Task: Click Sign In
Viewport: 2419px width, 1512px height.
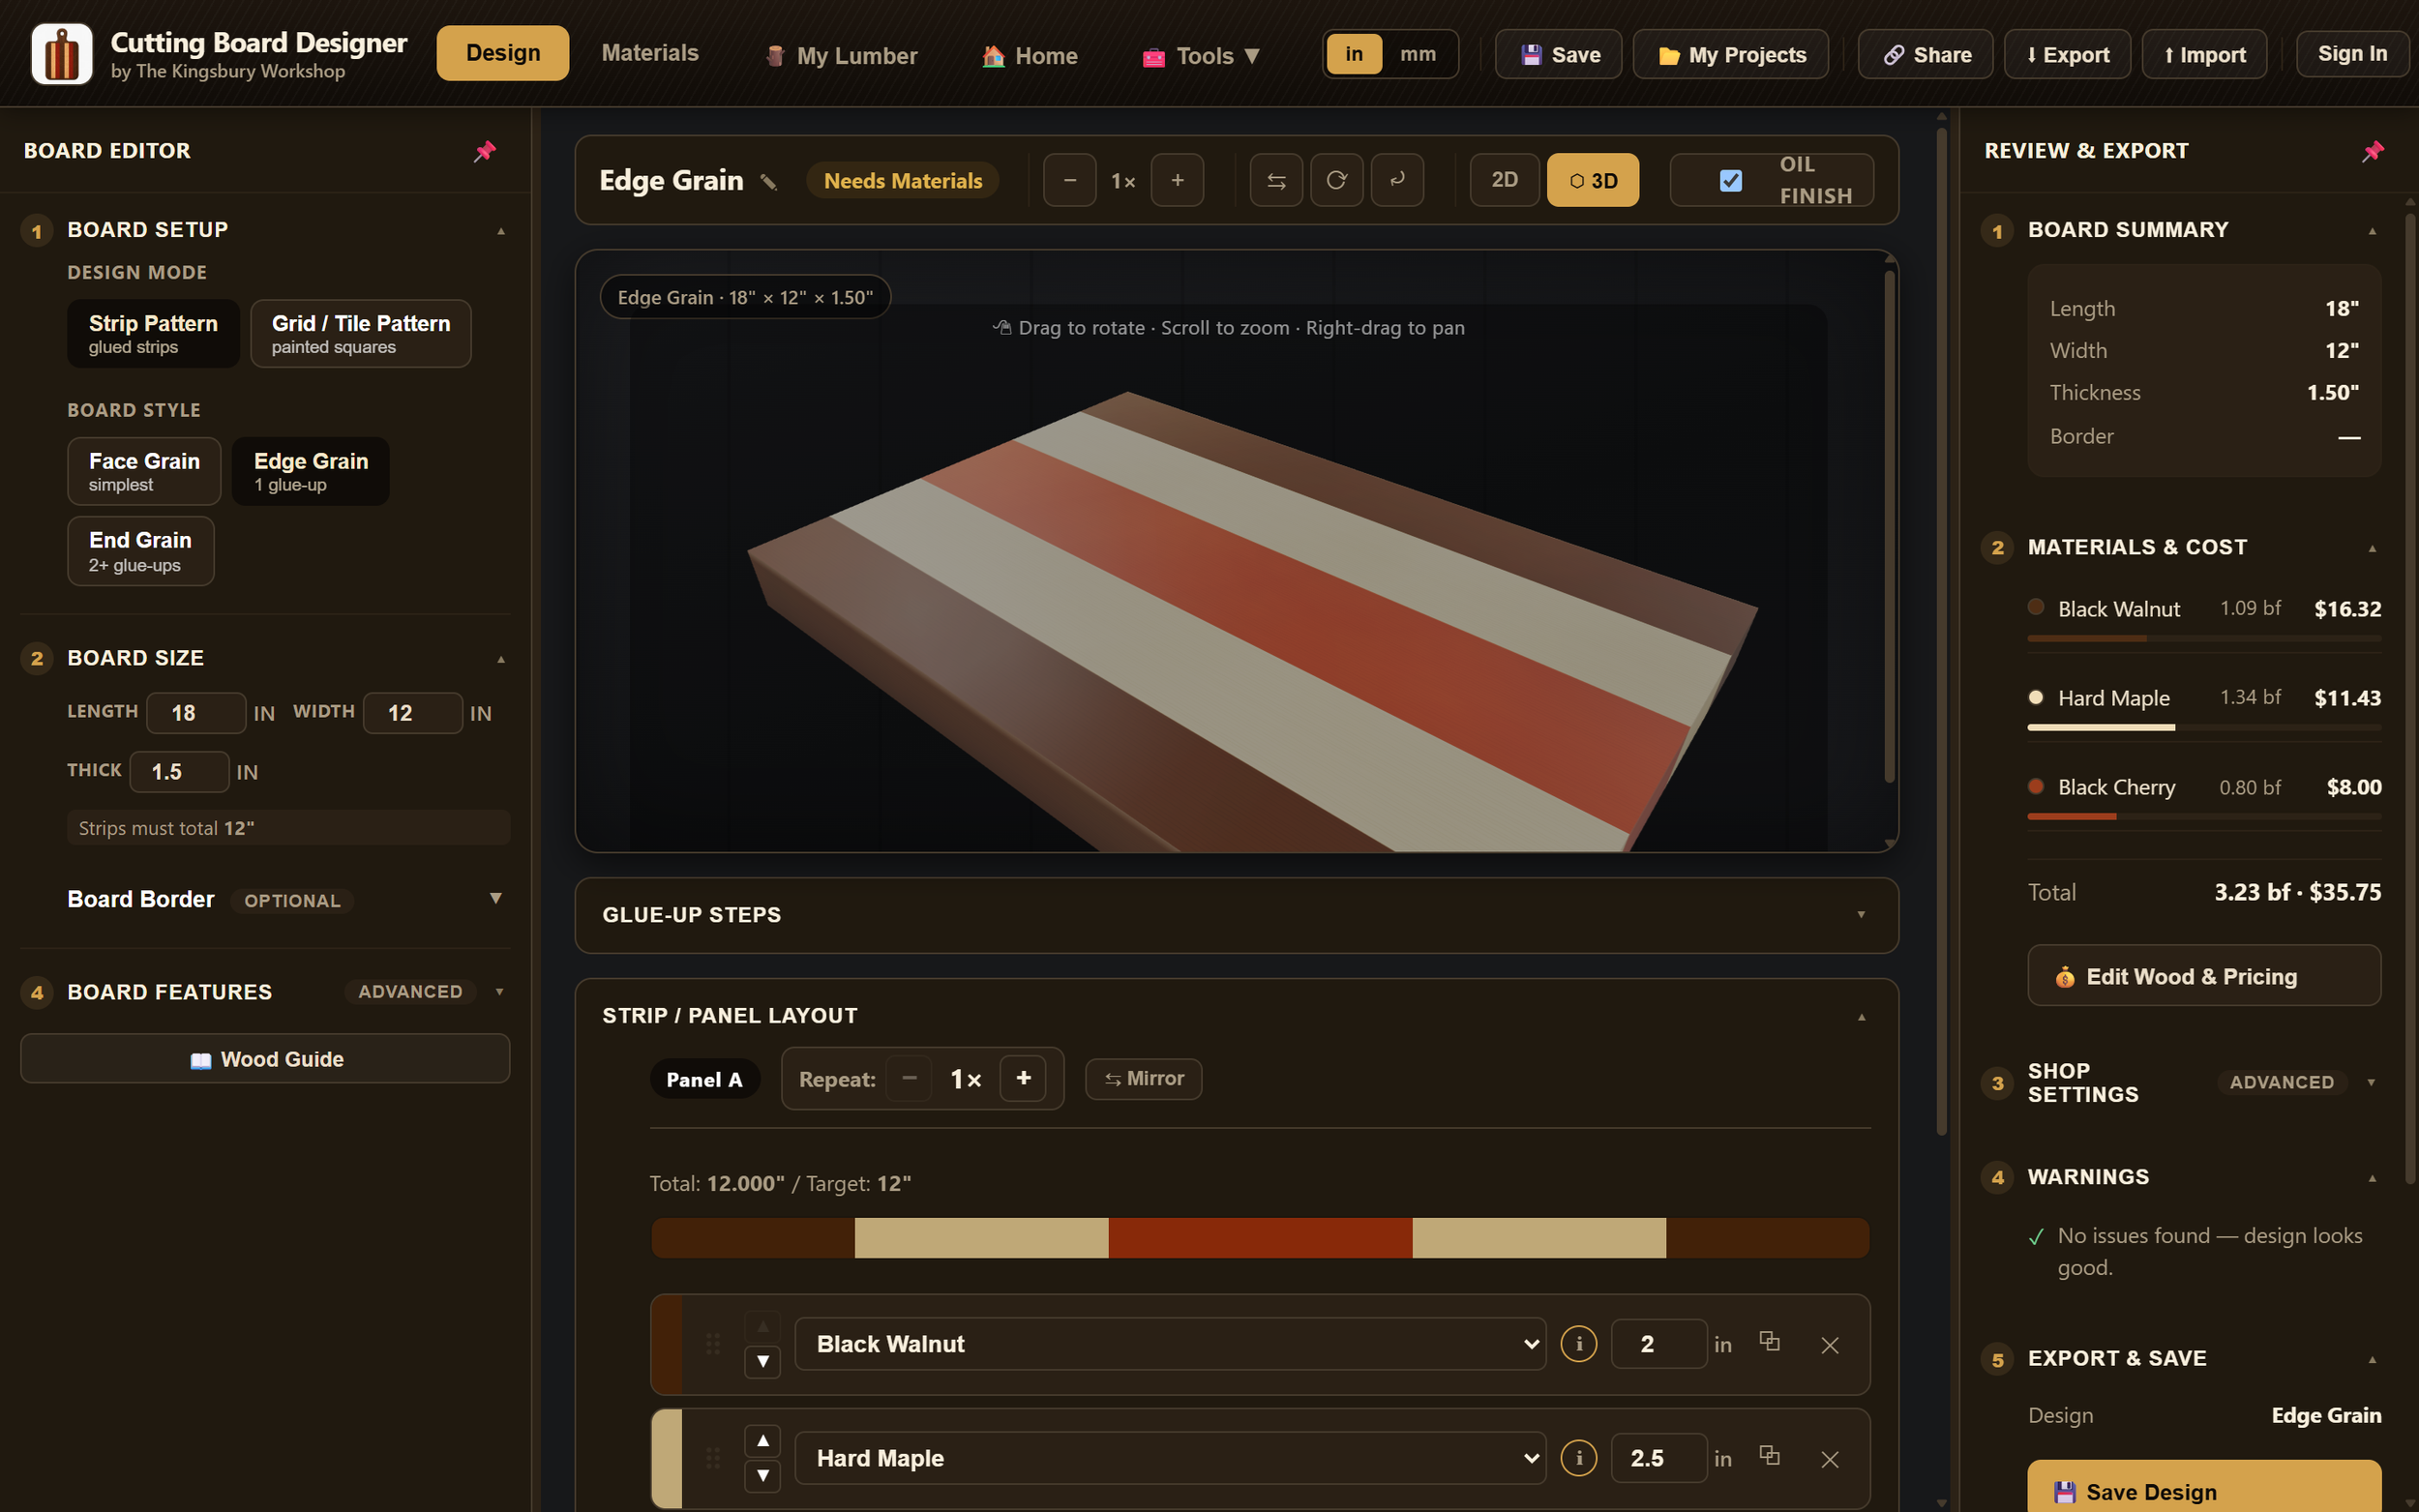Action: 2352,54
